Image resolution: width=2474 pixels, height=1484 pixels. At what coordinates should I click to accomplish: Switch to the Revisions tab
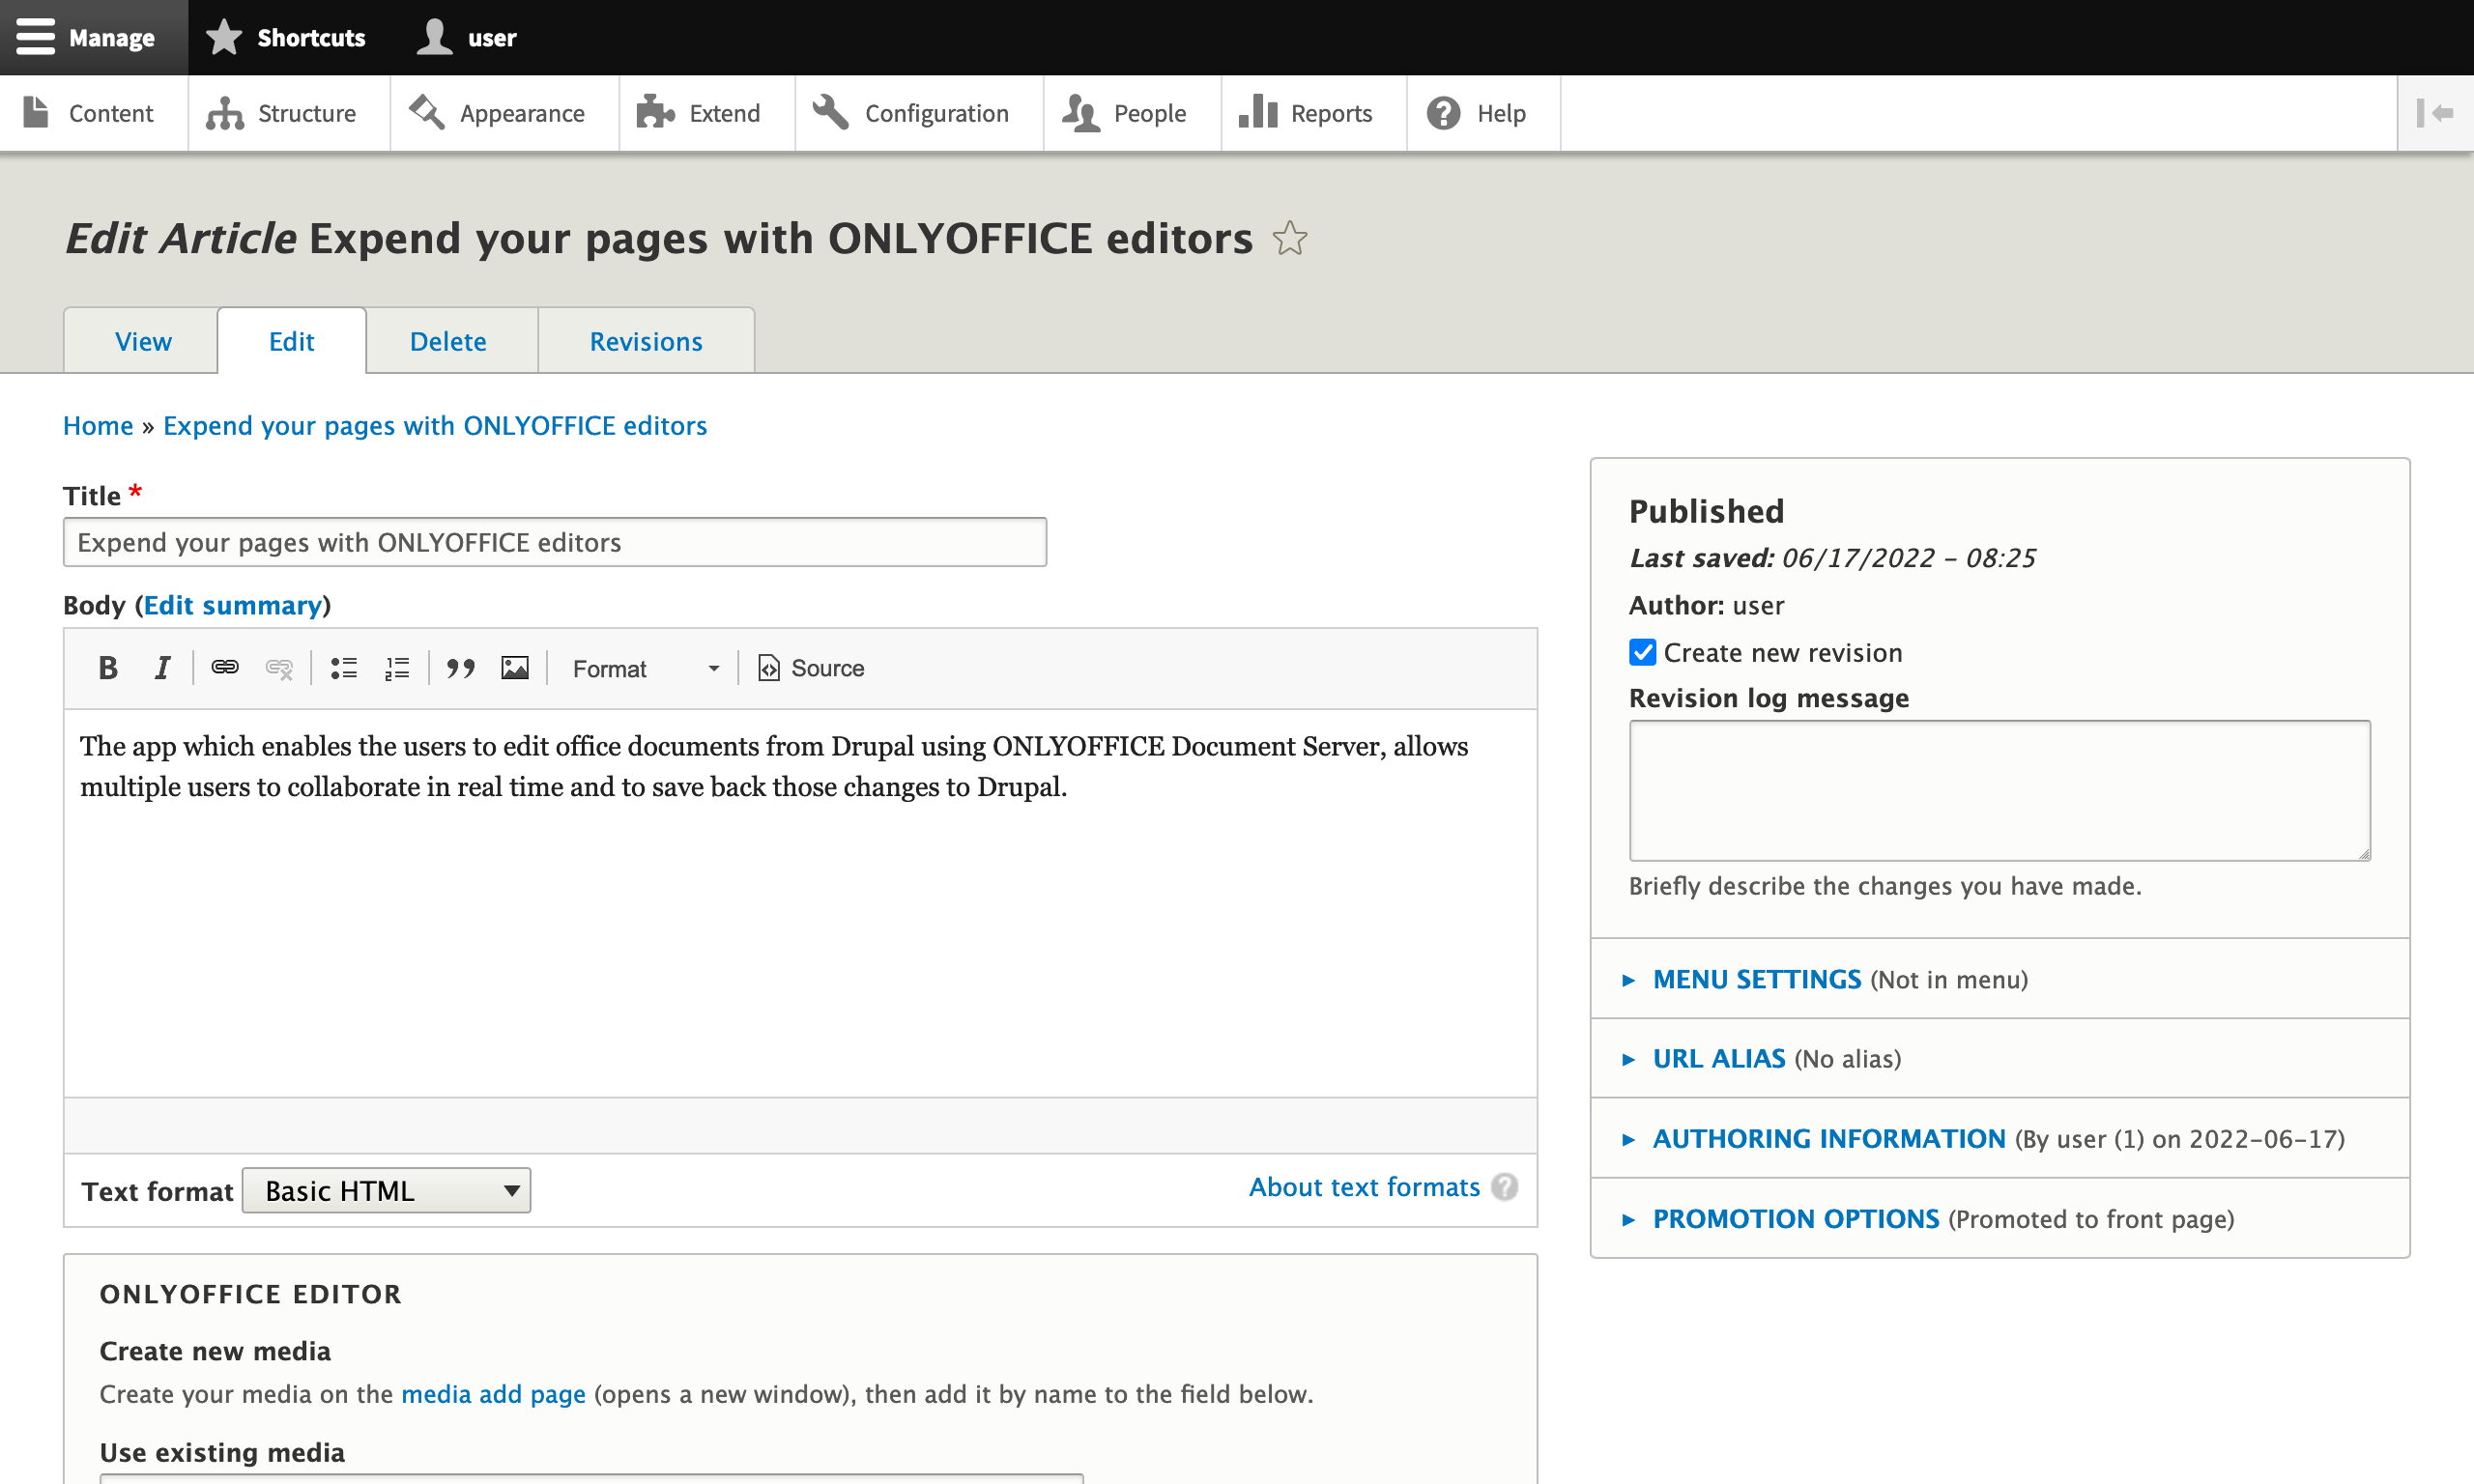[x=645, y=341]
